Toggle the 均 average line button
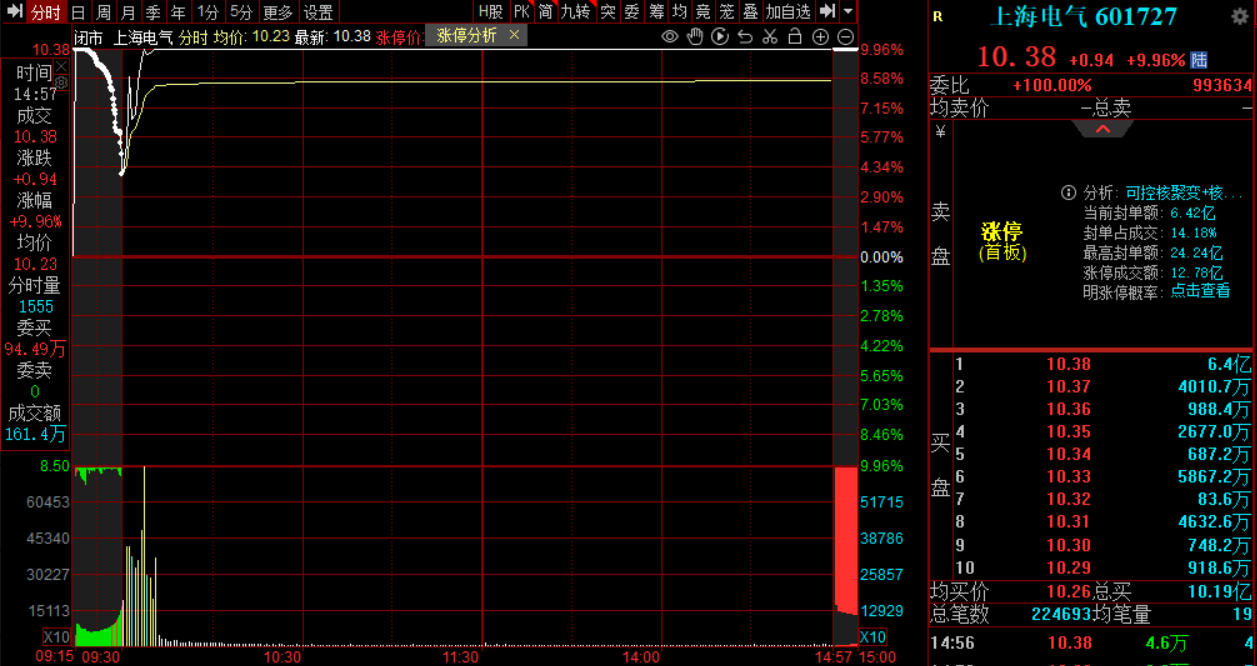Image resolution: width=1257 pixels, height=666 pixels. click(680, 12)
